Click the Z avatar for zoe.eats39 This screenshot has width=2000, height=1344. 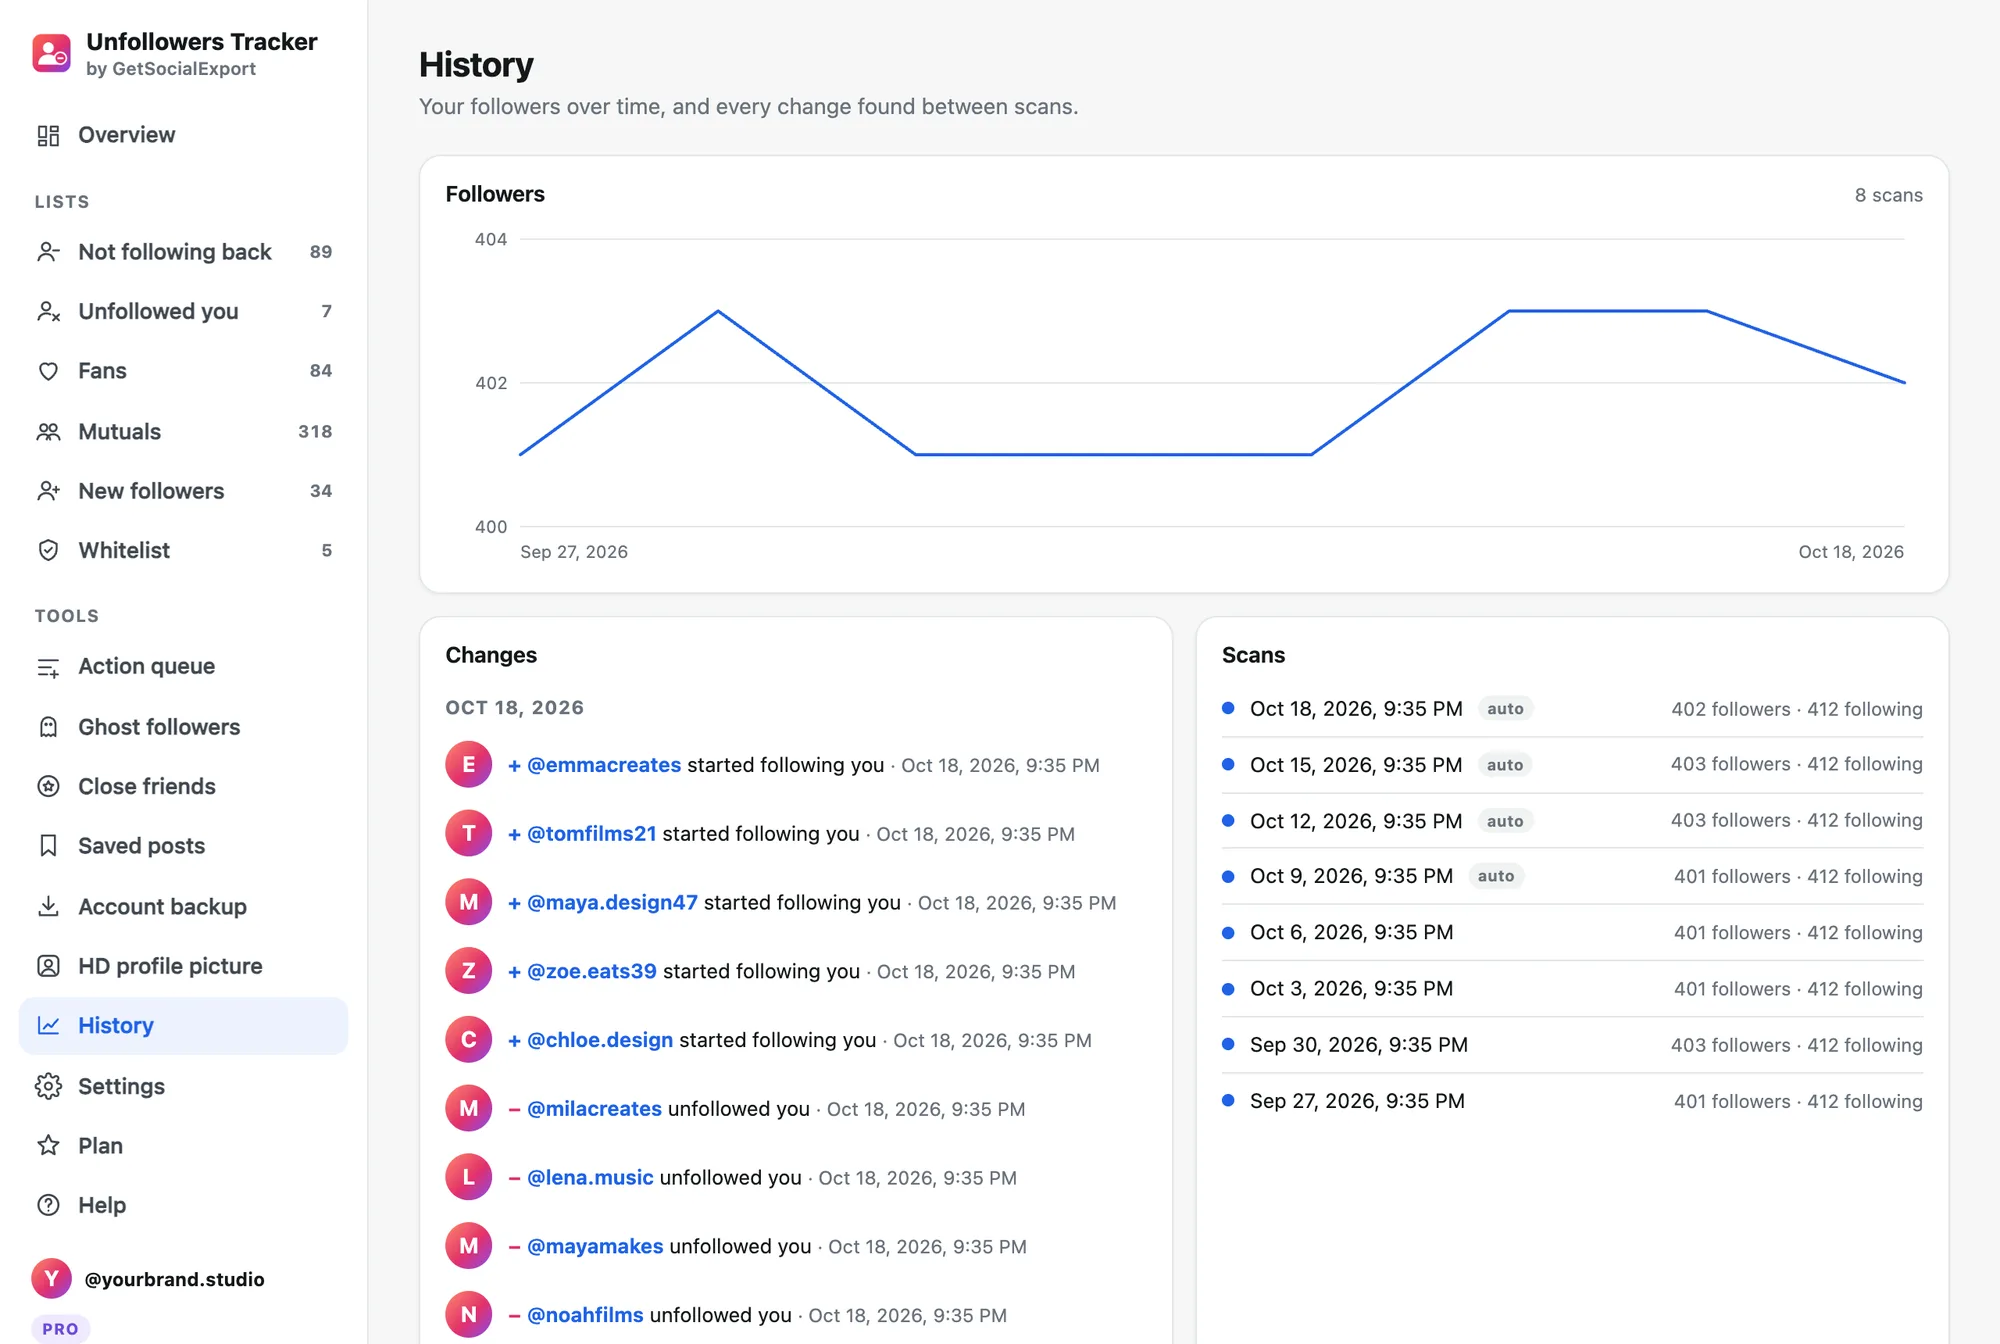(x=468, y=971)
